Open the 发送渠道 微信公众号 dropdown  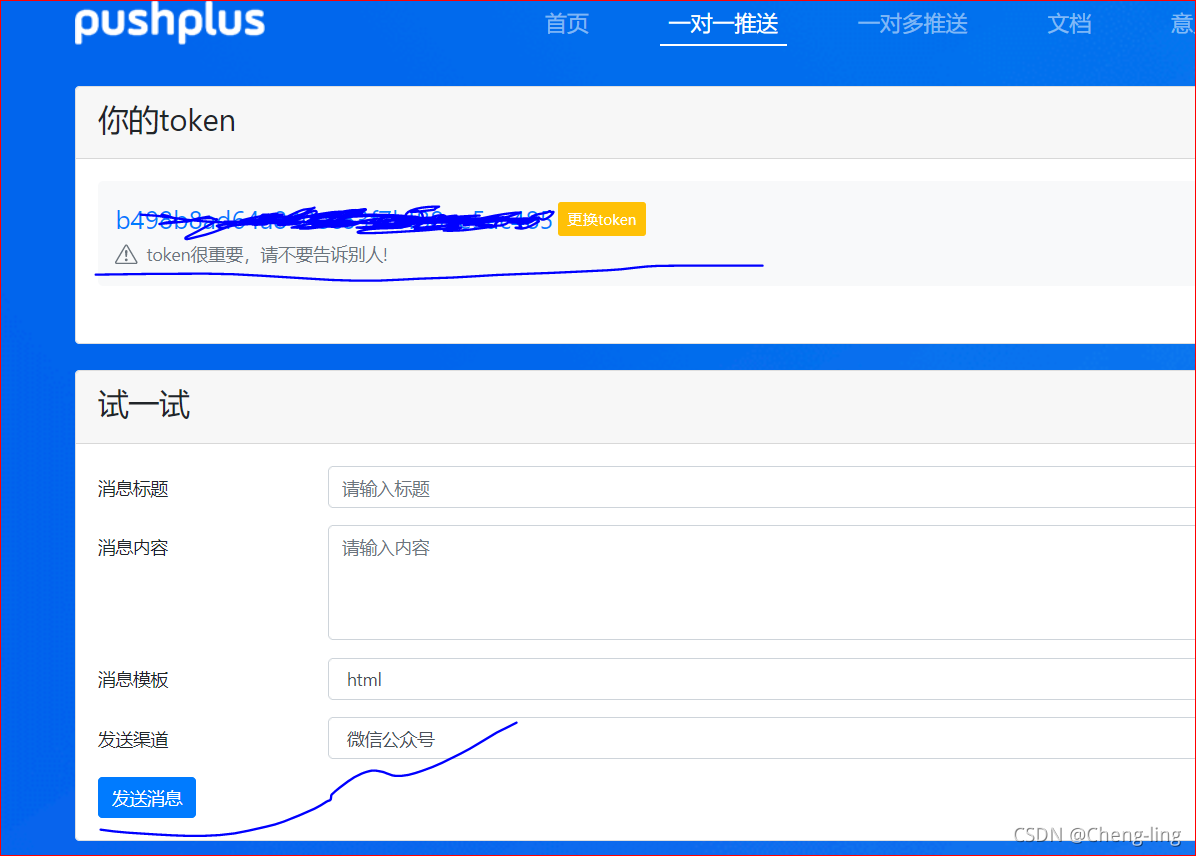point(761,738)
